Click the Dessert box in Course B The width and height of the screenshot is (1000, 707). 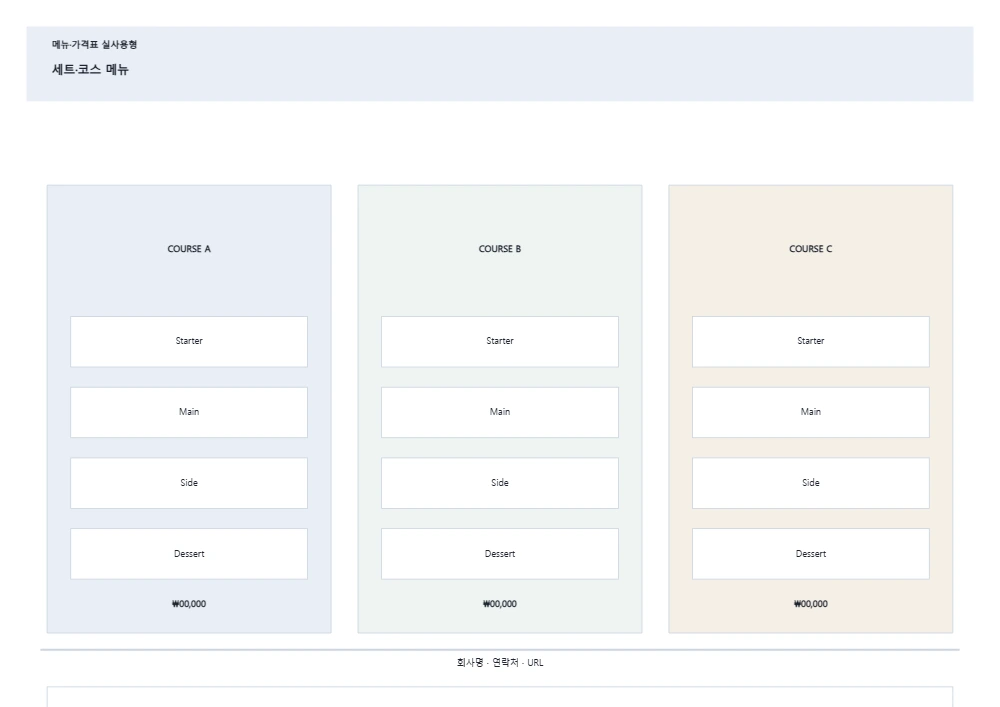tap(500, 554)
